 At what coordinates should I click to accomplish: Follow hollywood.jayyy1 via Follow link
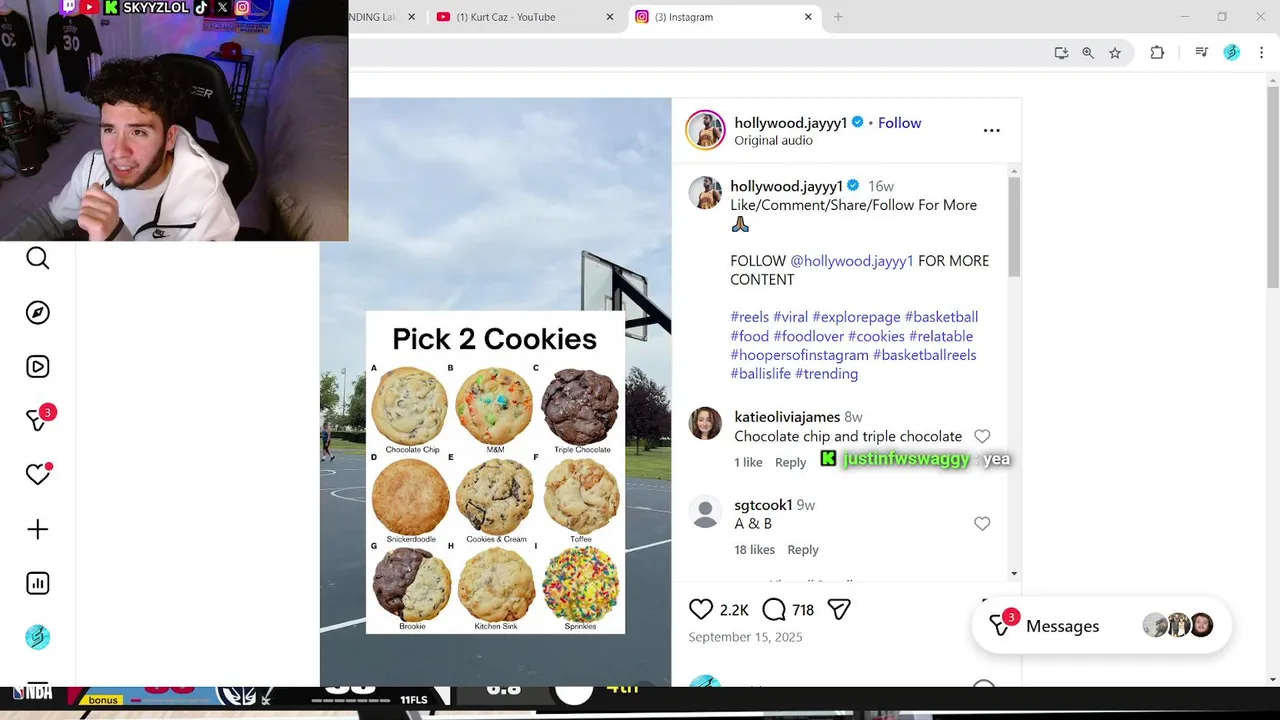point(899,123)
